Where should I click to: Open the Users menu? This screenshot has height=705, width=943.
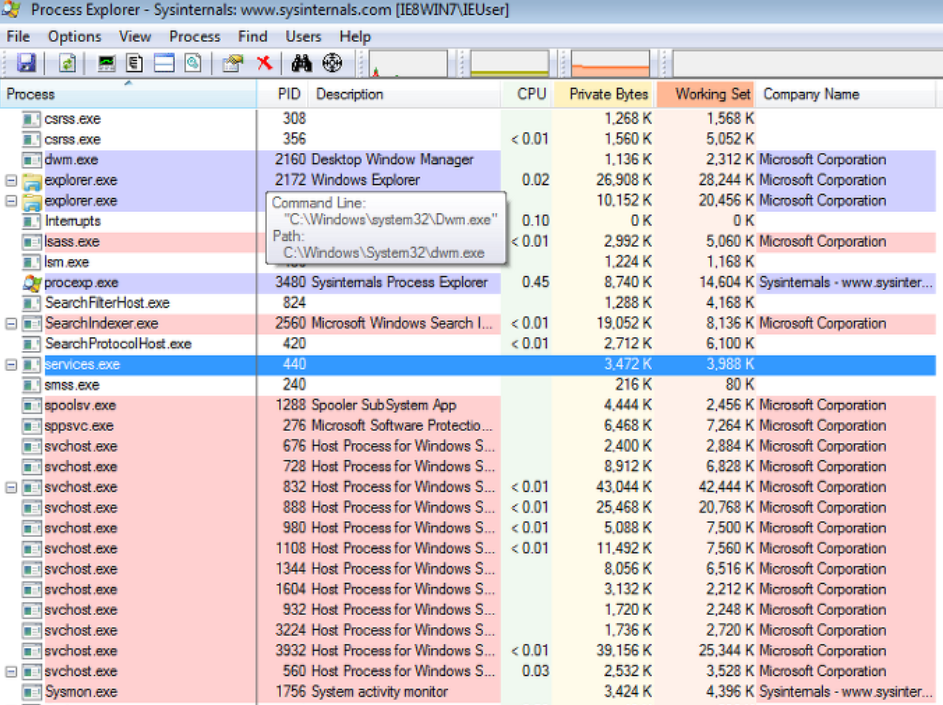303,37
